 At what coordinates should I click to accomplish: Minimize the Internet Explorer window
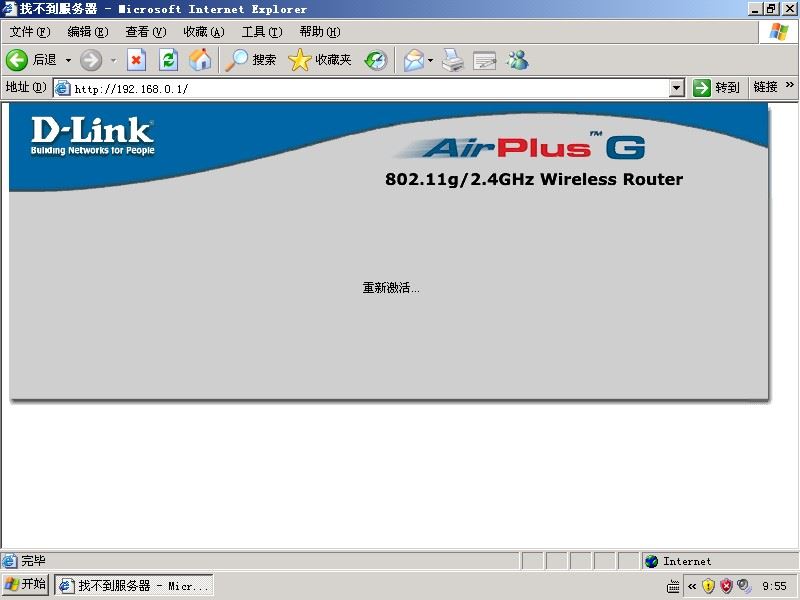pos(756,9)
